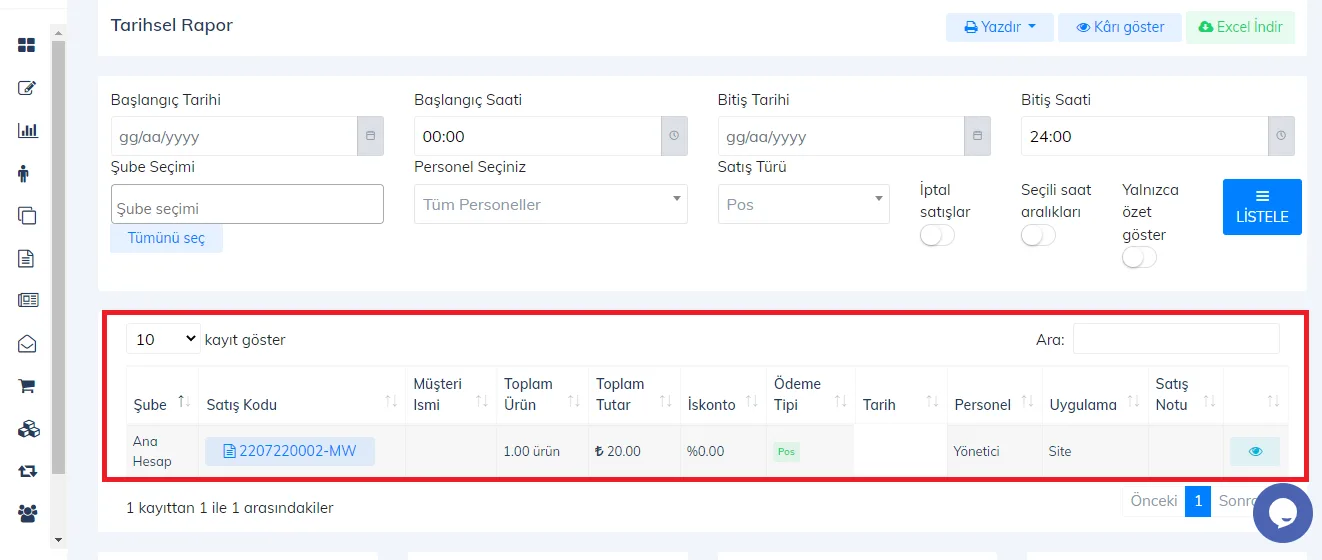1322x560 pixels.
Task: Open sale code 2207220002-MW link
Action: (x=290, y=451)
